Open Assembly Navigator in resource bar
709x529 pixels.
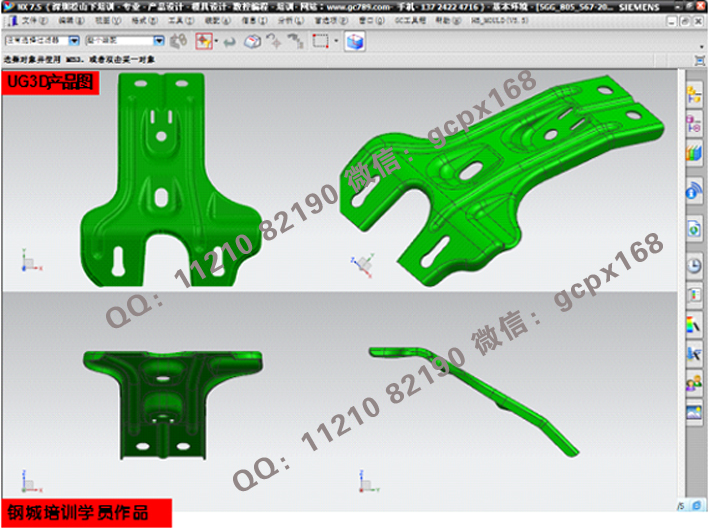[x=694, y=95]
